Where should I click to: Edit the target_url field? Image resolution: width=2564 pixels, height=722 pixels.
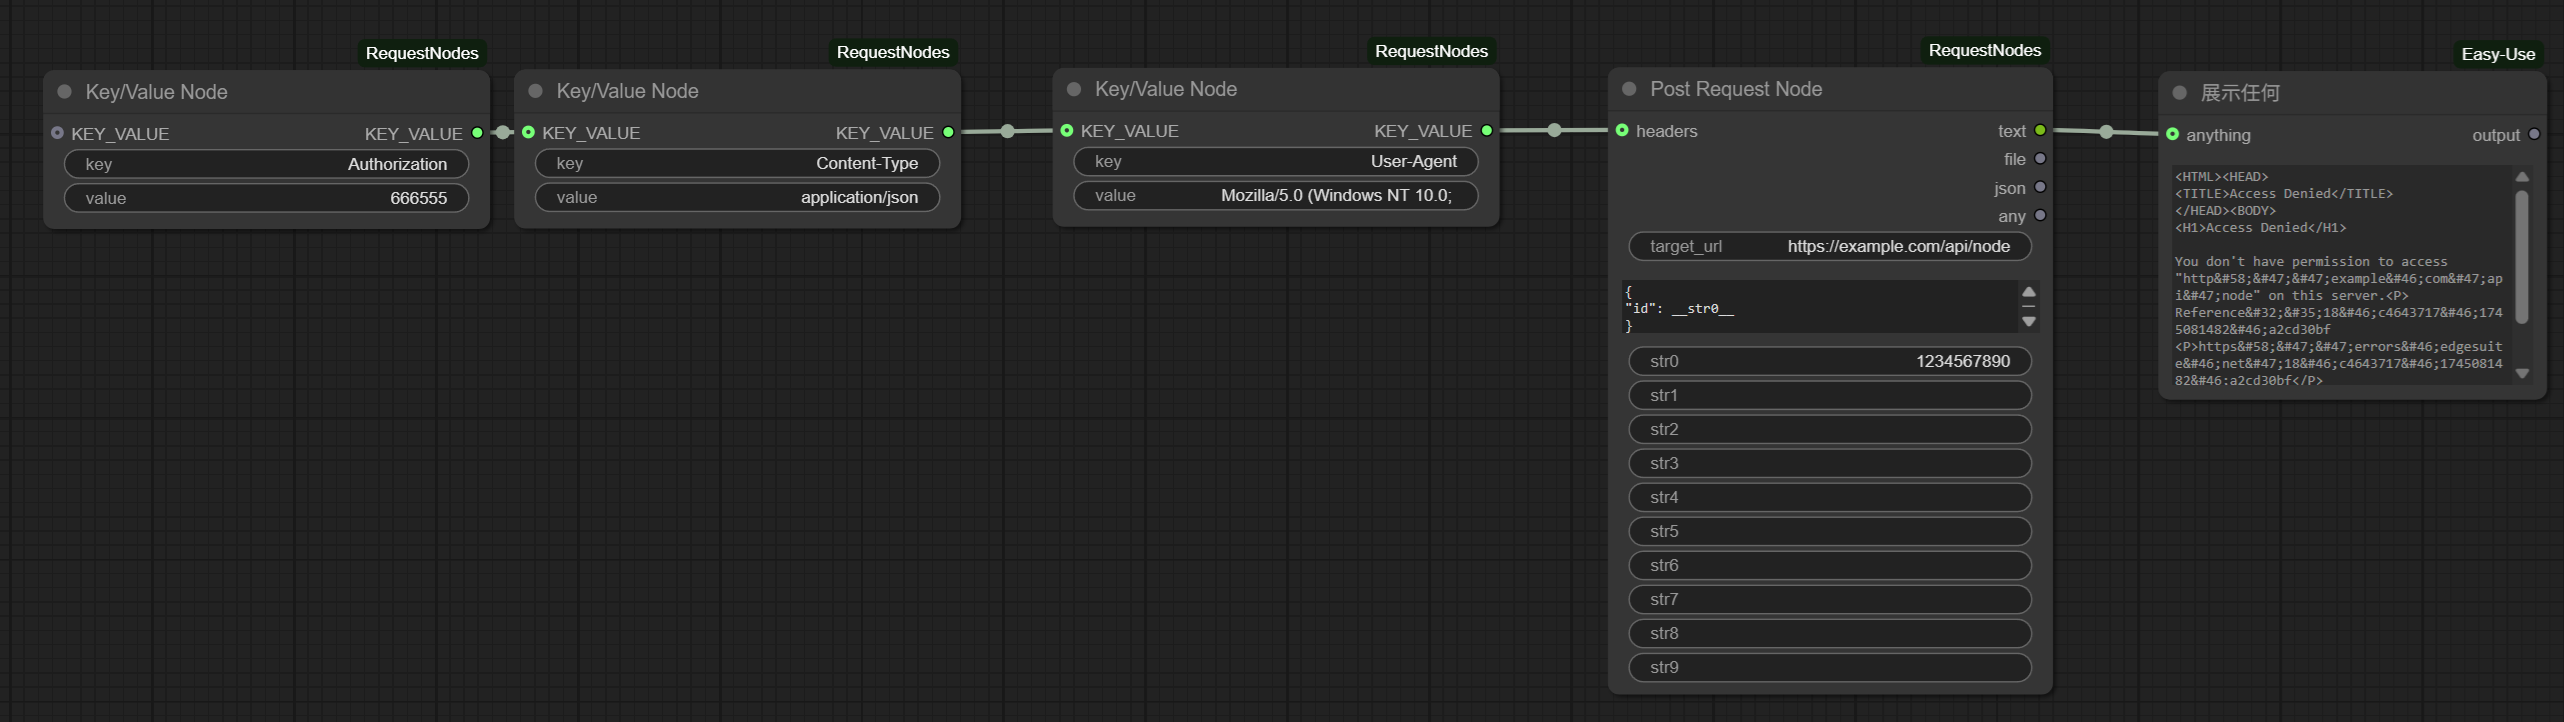[1830, 246]
